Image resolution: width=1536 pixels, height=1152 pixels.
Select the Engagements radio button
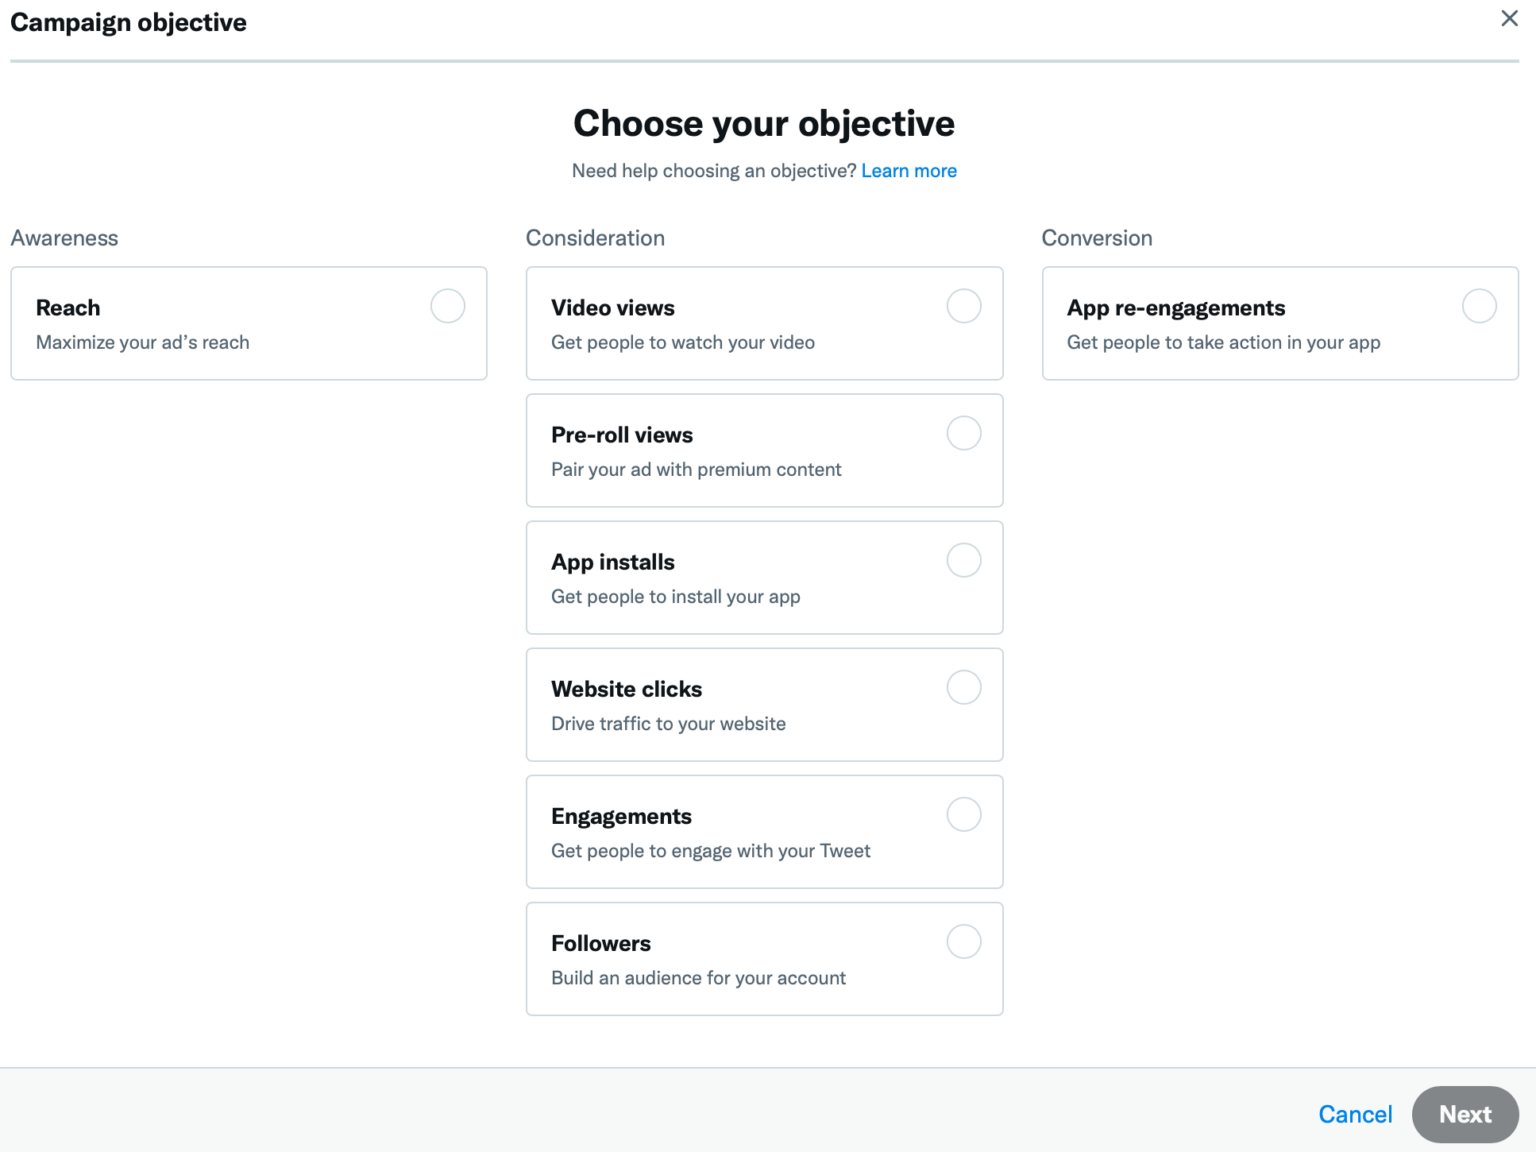point(963,814)
